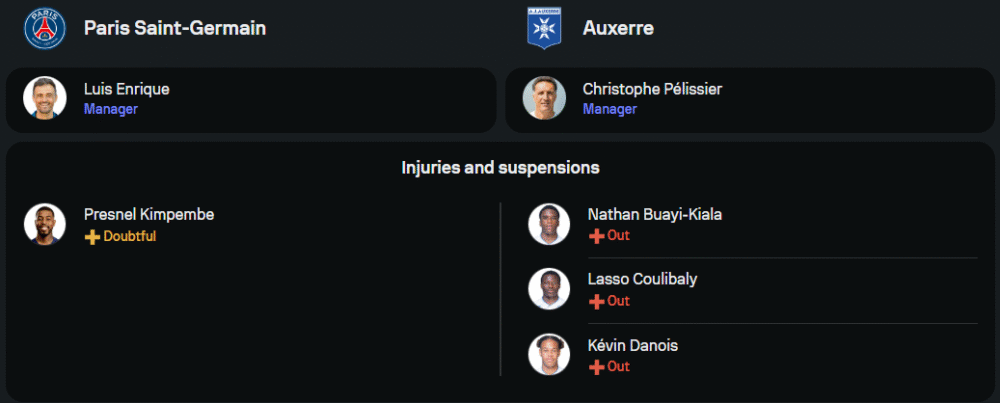Open Nathan Buayi-Kiala's player name
This screenshot has width=1000, height=403.
click(x=655, y=214)
